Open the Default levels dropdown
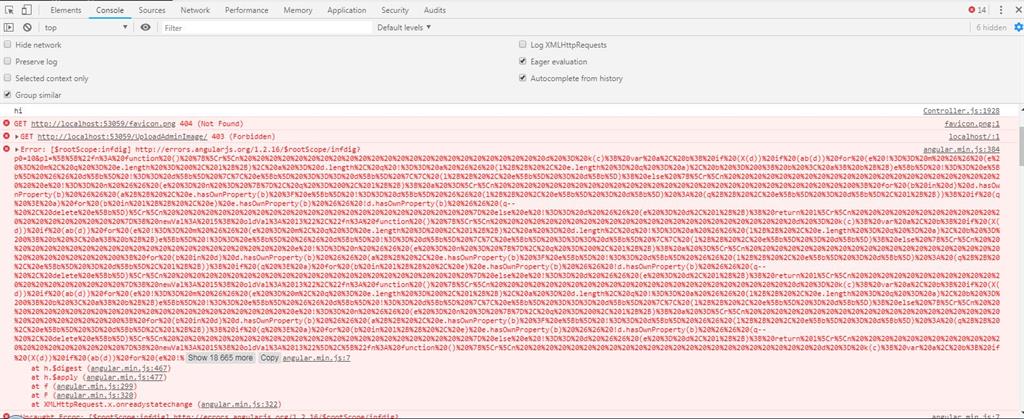The image size is (1024, 419). [x=404, y=27]
